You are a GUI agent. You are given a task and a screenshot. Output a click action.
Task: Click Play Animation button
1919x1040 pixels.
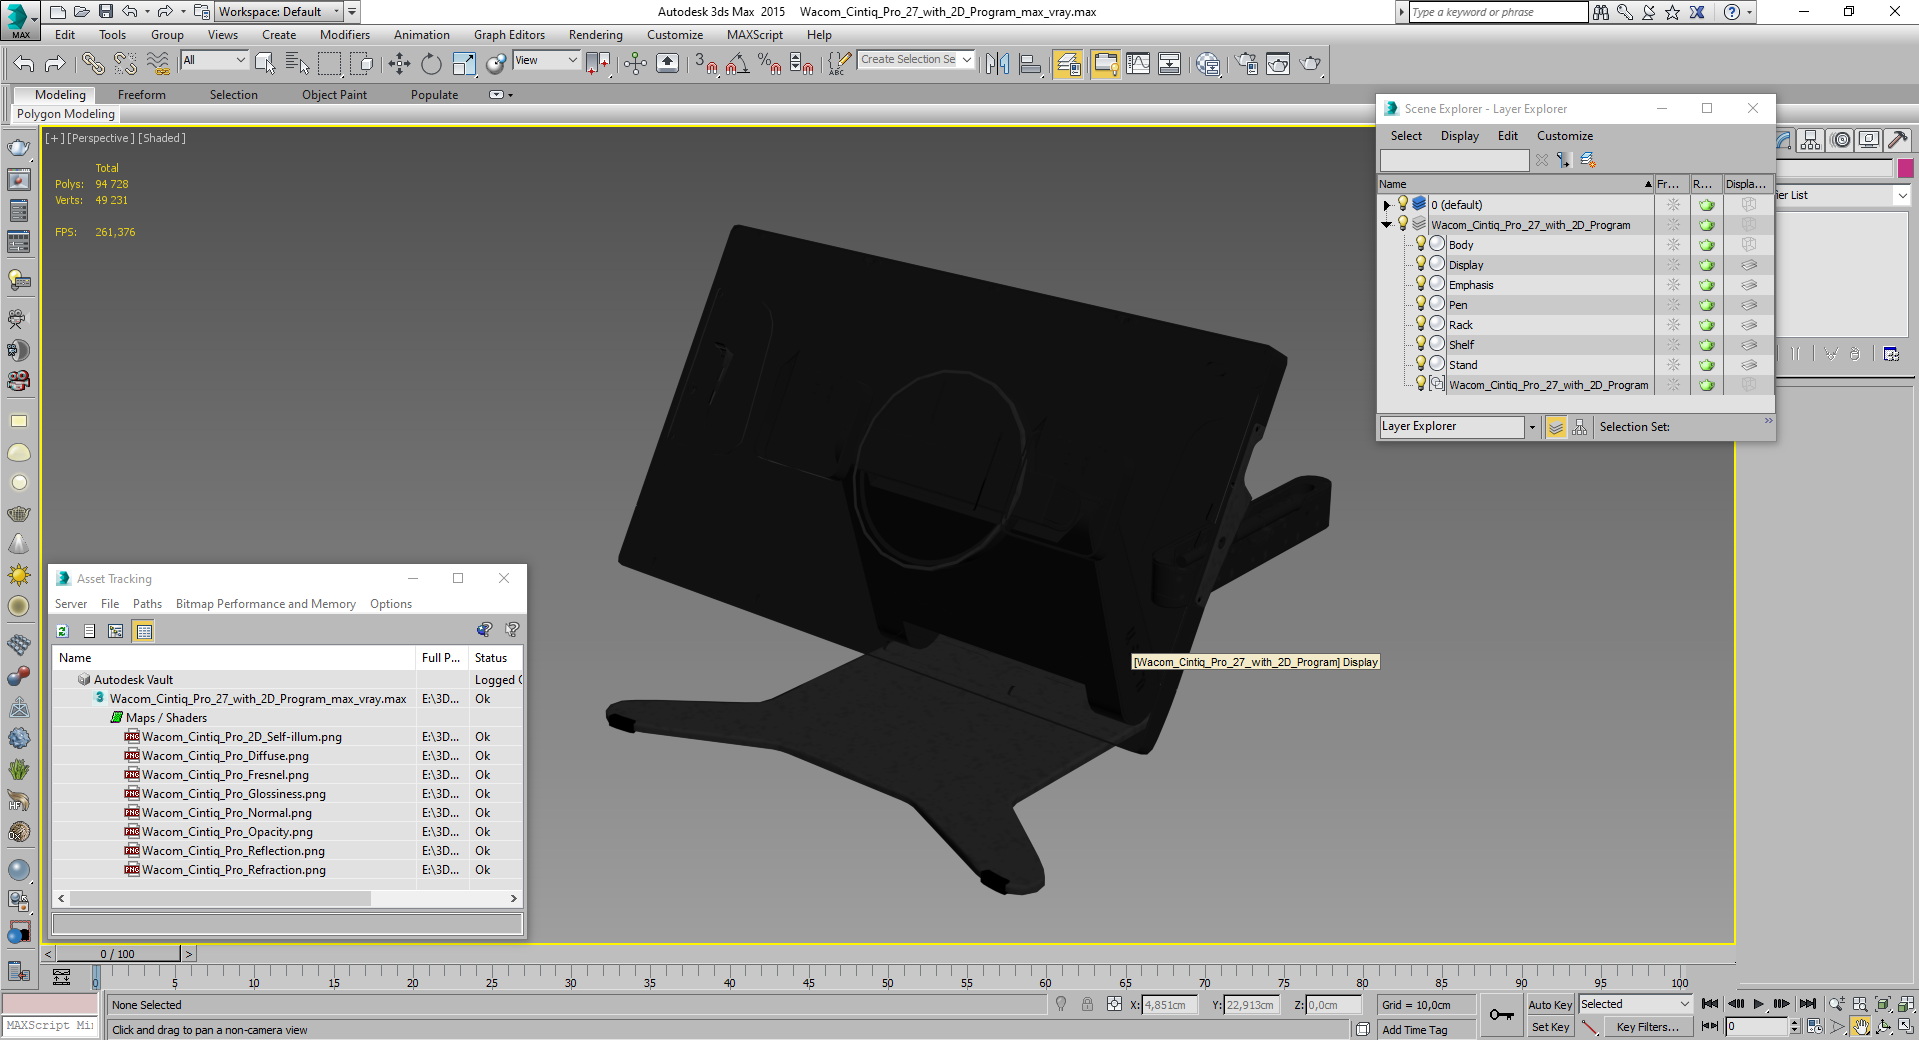1758,1004
